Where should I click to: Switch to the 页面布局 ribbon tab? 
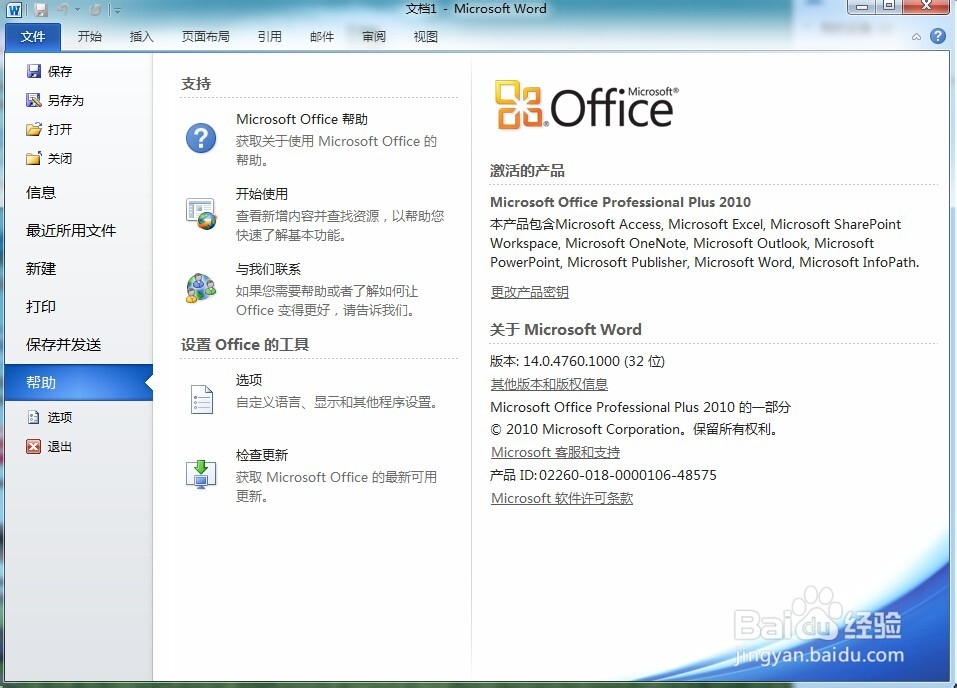206,37
